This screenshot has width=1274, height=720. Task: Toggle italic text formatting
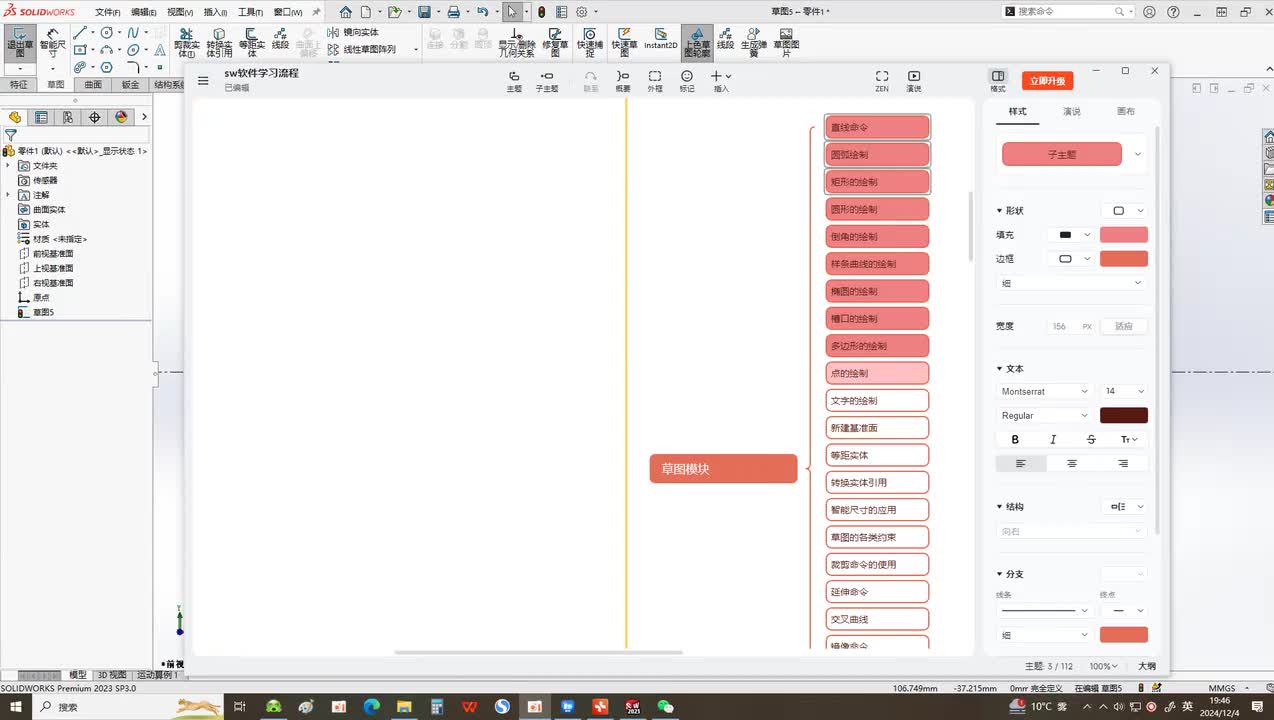click(x=1053, y=439)
